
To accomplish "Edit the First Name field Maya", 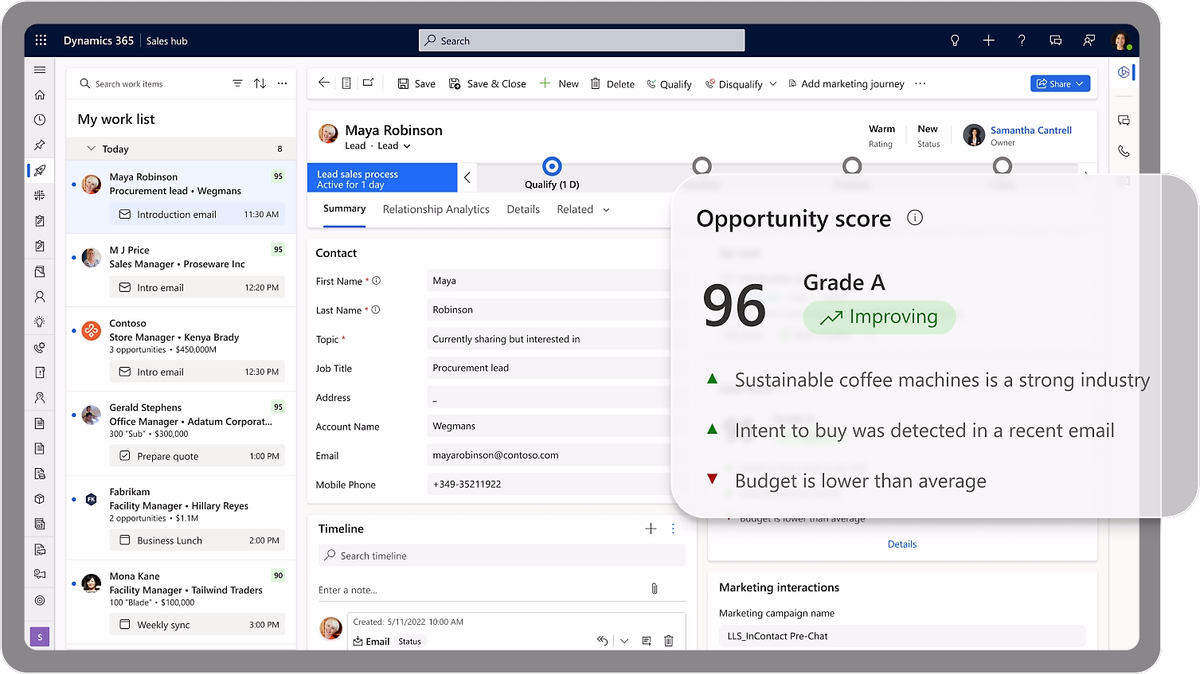I will (x=548, y=281).
